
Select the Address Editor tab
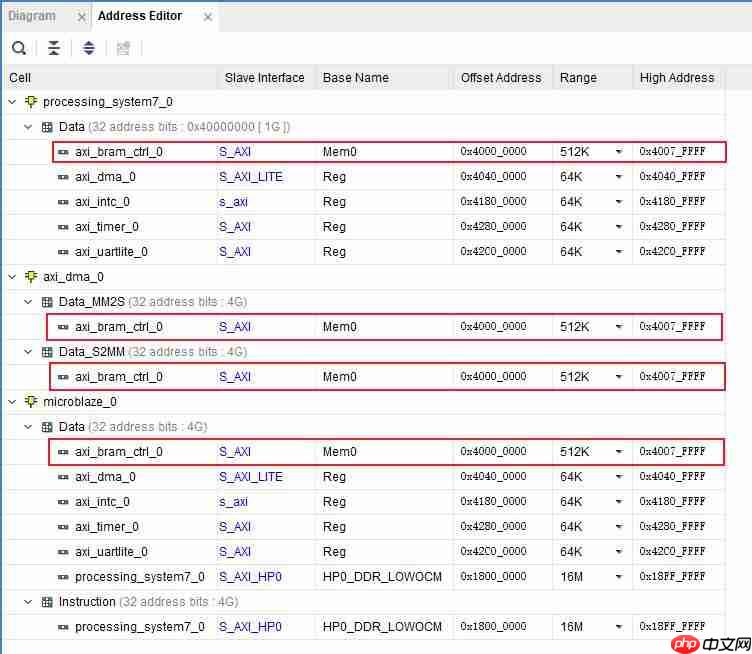(x=140, y=16)
